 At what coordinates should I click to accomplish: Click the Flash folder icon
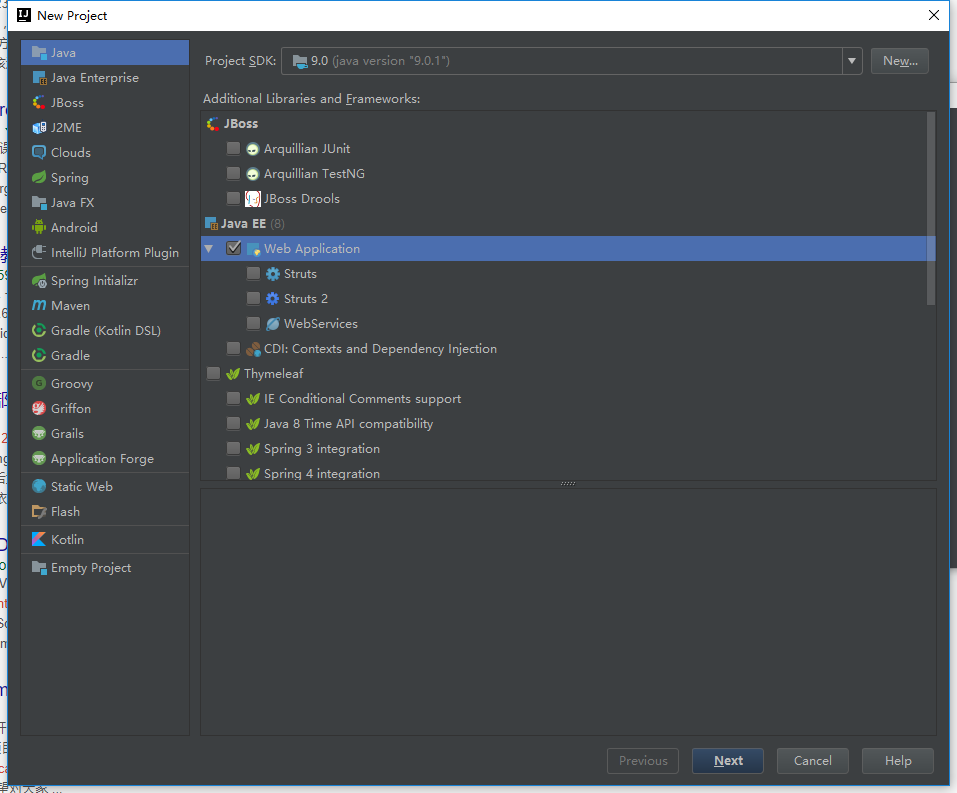point(39,512)
